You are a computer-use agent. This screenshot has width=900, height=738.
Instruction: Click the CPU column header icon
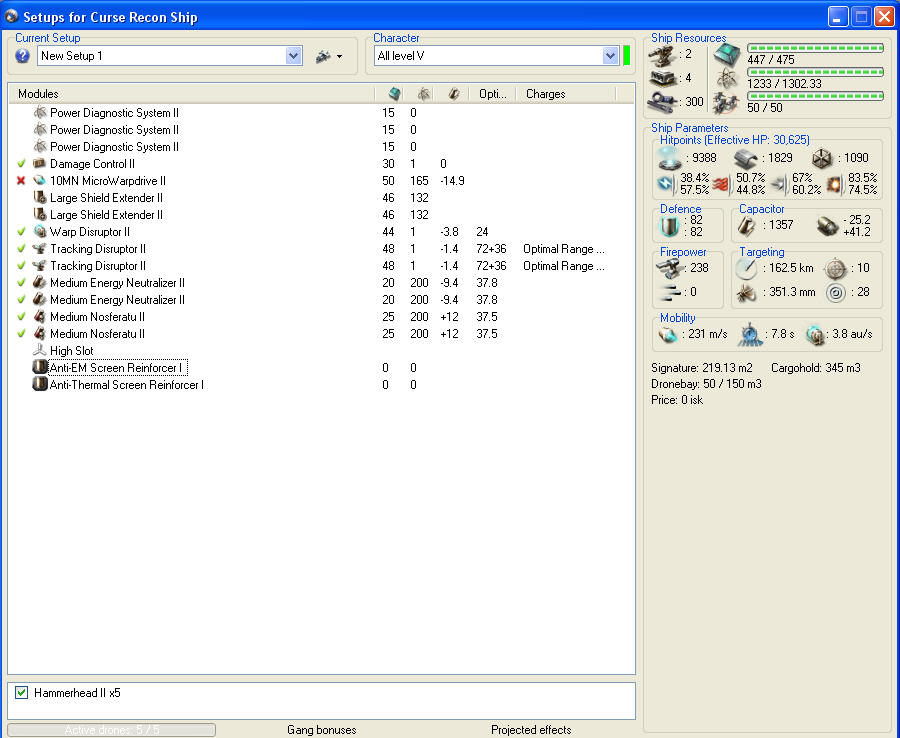pos(394,94)
